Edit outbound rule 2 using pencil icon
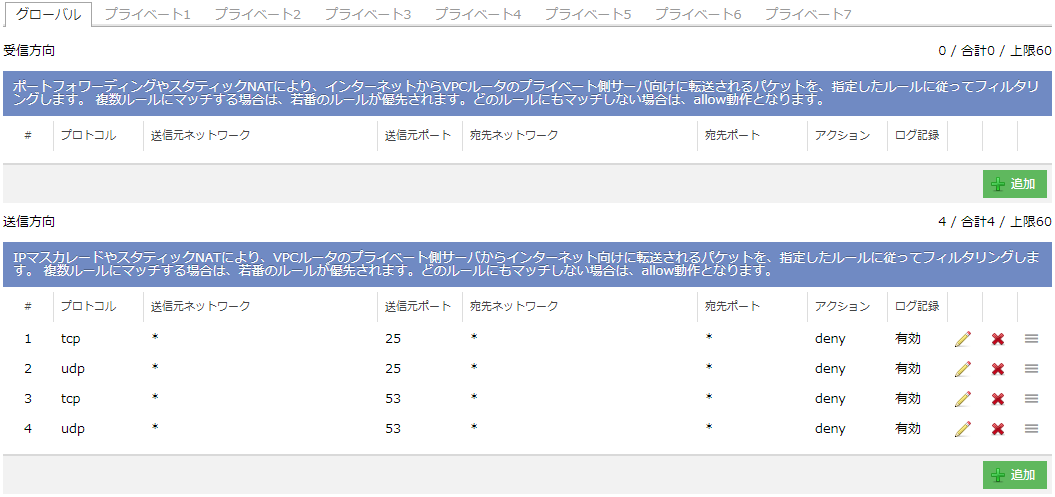The width and height of the screenshot is (1055, 497). [x=963, y=369]
